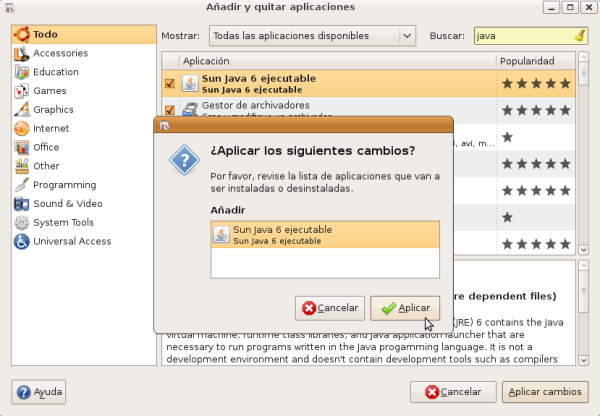
Task: Click the Ayuda help button
Action: pos(39,392)
